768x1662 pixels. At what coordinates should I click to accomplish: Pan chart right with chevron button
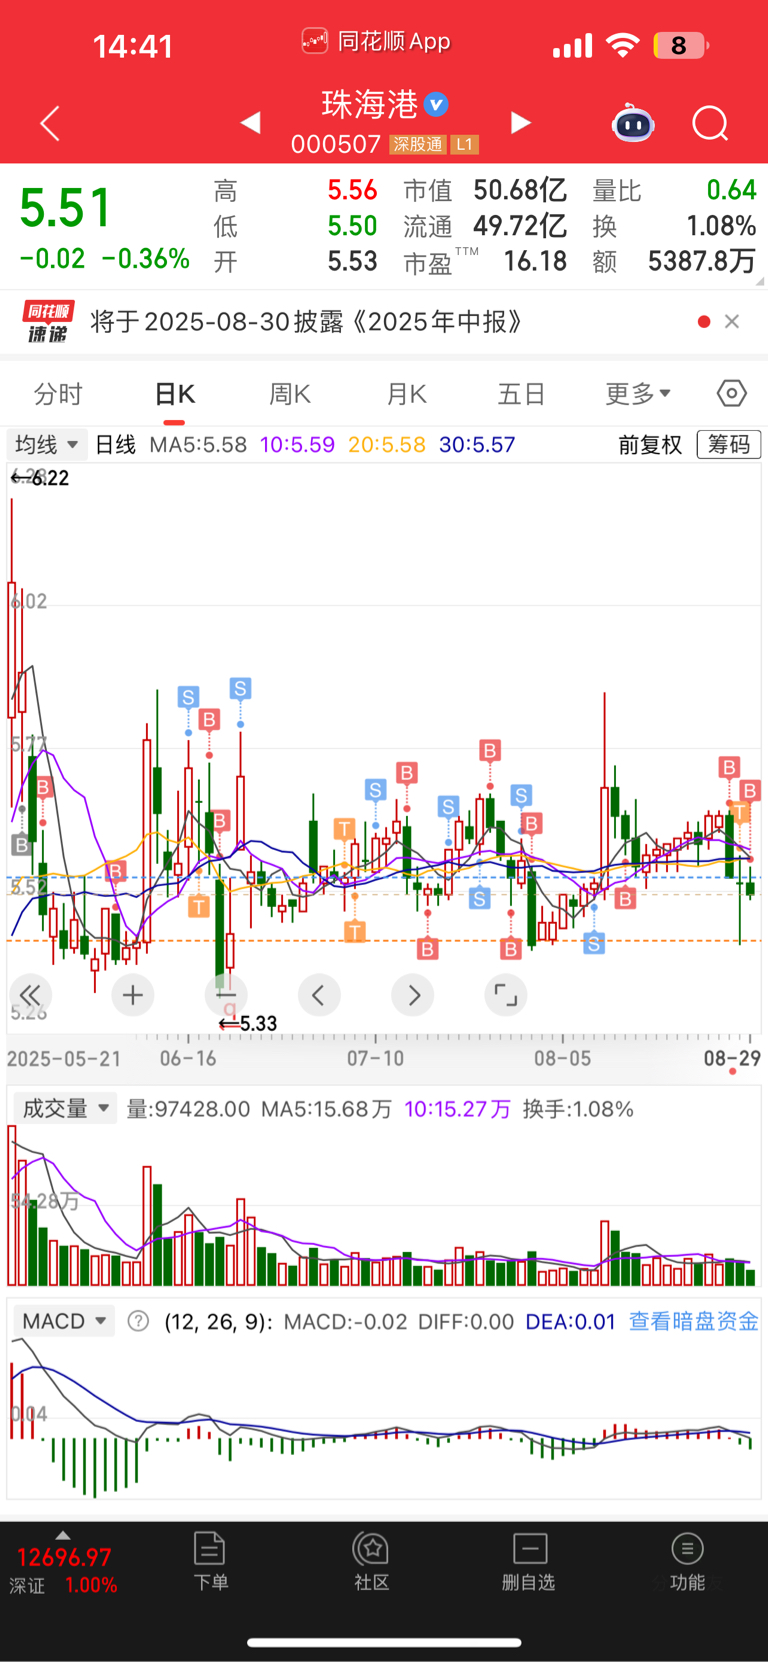tap(413, 995)
